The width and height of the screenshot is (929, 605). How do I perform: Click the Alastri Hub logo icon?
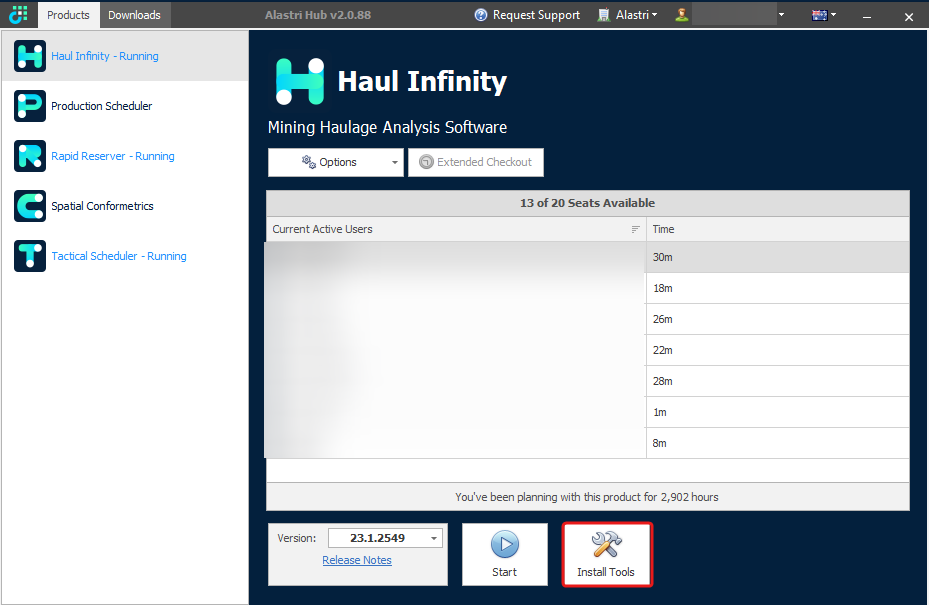[18, 14]
